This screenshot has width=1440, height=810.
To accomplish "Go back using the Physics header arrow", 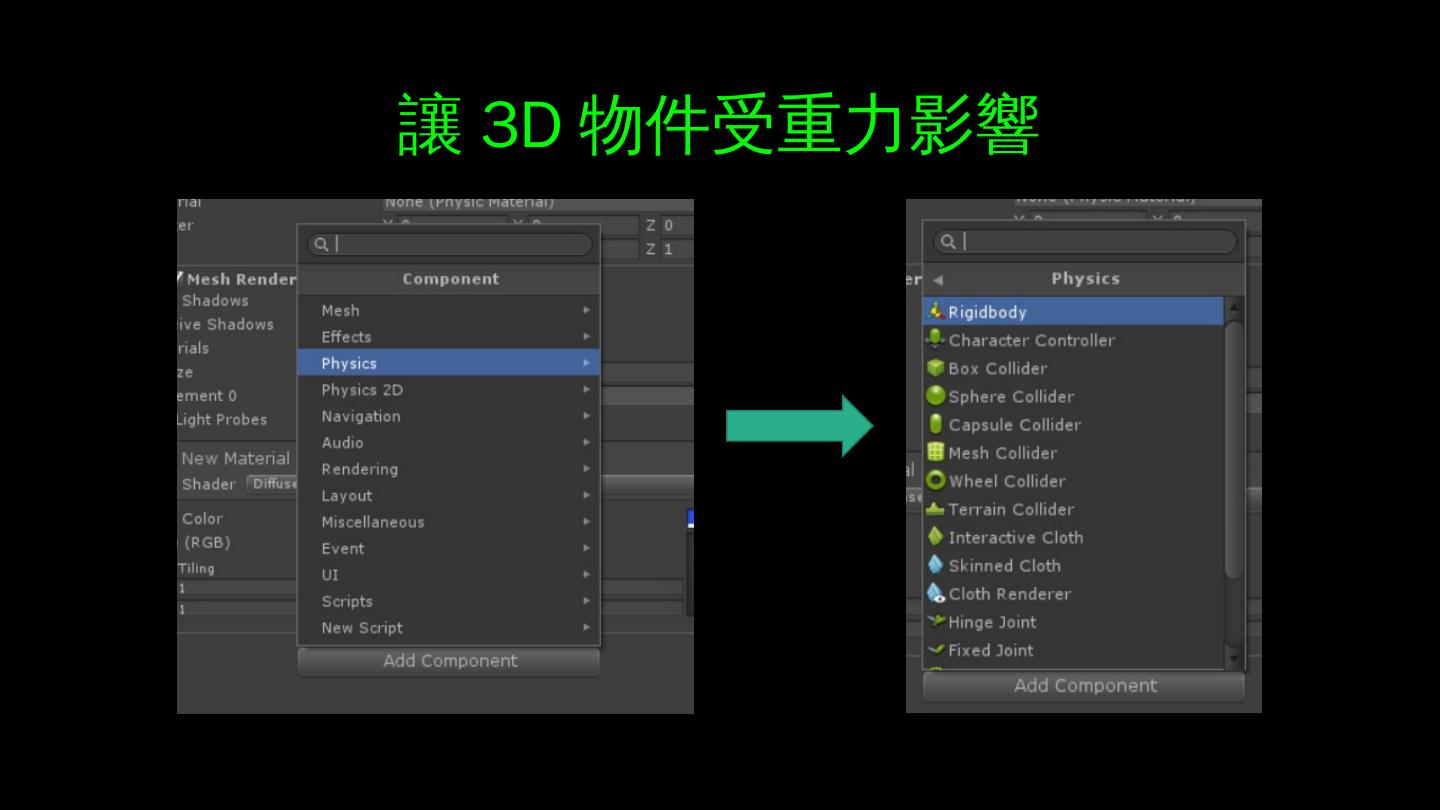I will 938,280.
